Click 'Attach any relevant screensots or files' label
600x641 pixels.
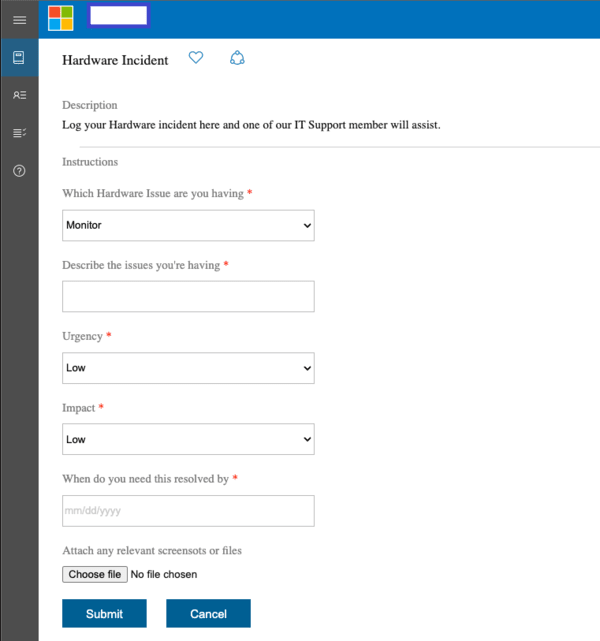(x=152, y=551)
